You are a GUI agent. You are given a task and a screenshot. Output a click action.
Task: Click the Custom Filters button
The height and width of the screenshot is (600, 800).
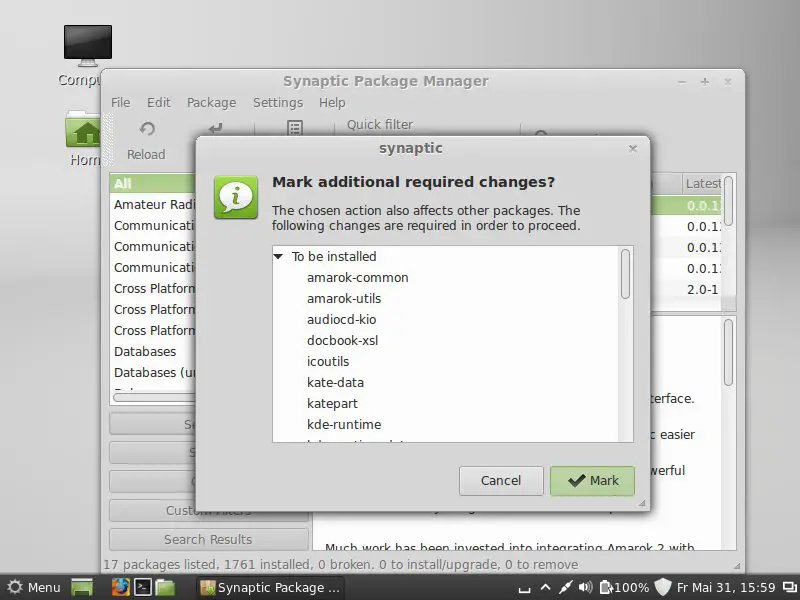209,511
